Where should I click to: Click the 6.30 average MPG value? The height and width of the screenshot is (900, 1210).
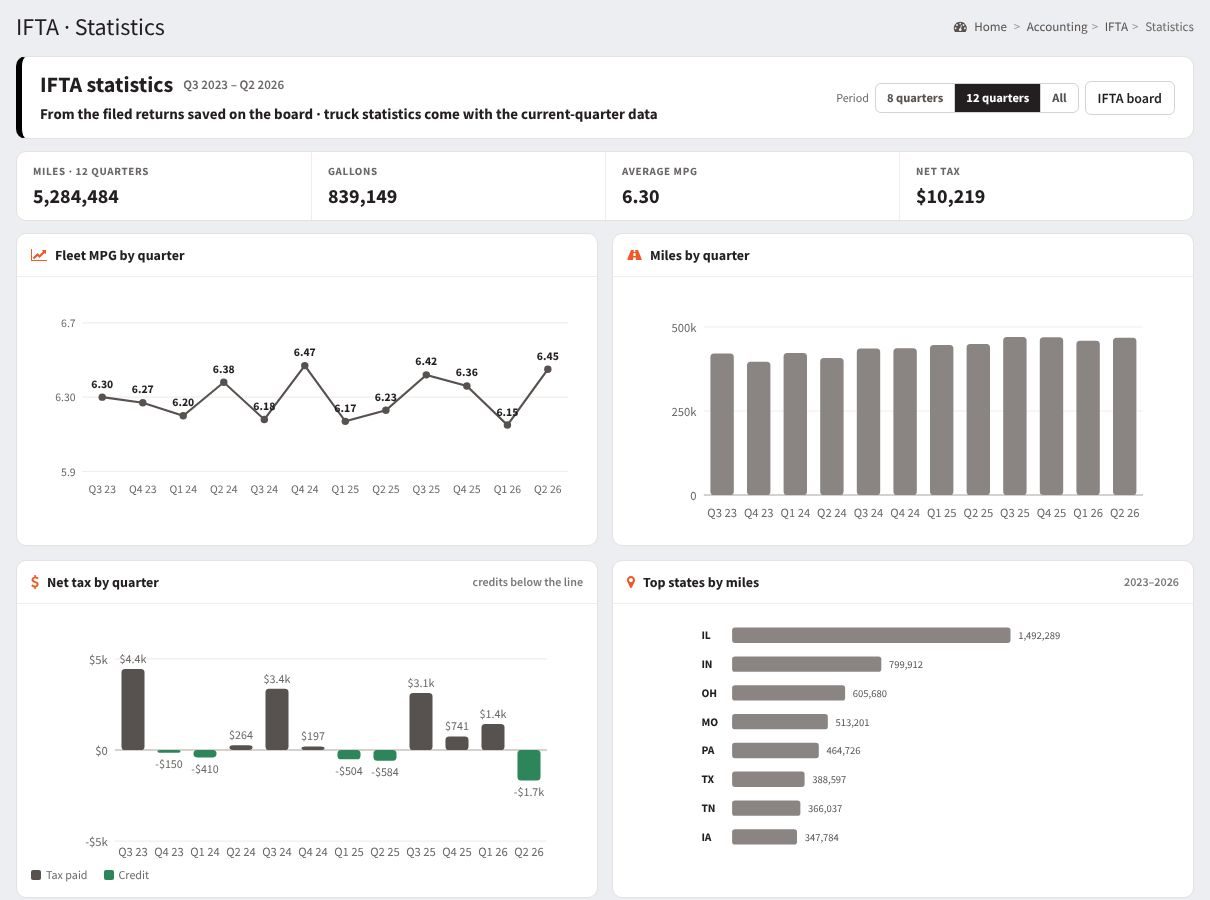click(x=640, y=197)
